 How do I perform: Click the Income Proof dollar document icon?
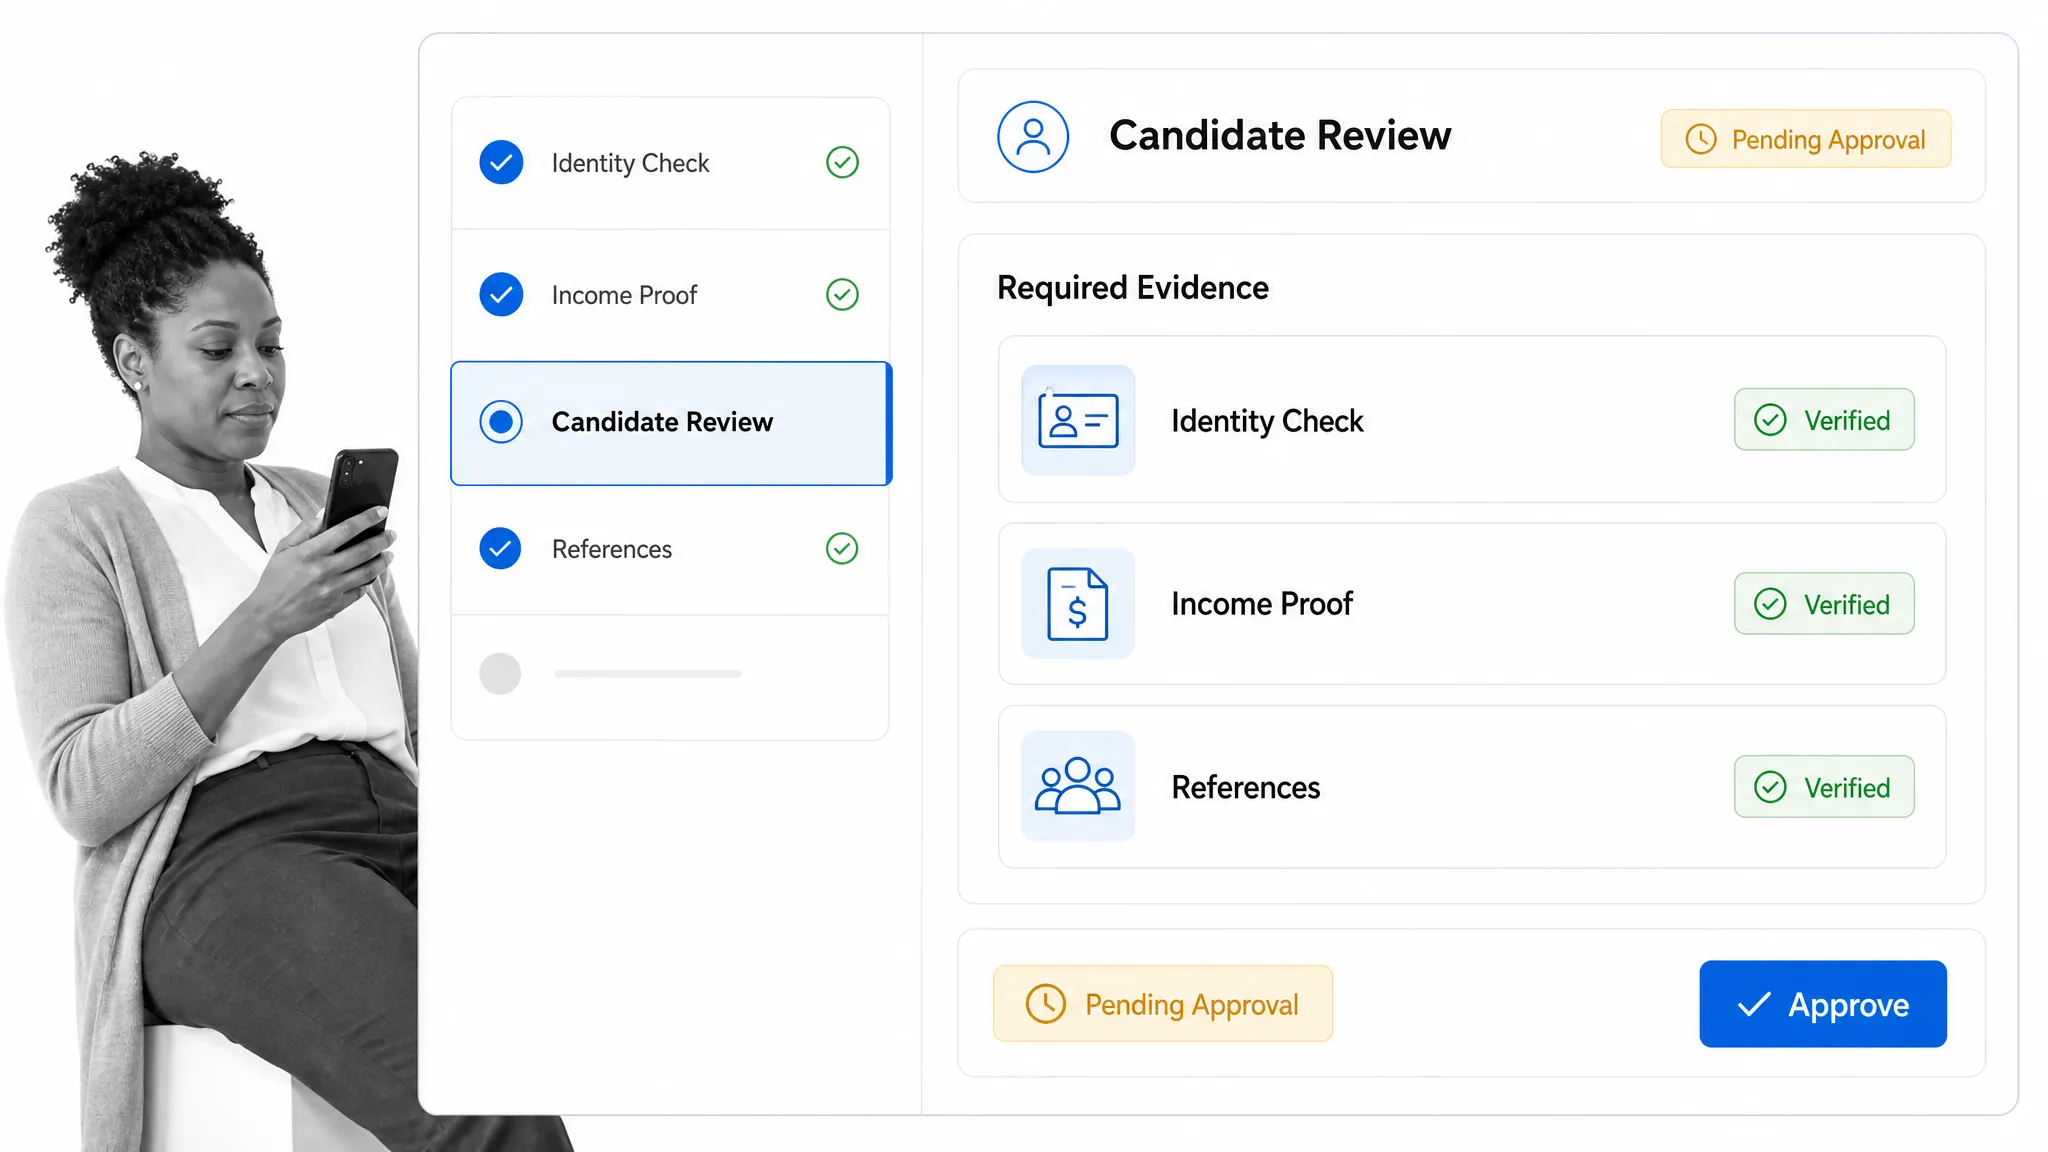[x=1078, y=603]
